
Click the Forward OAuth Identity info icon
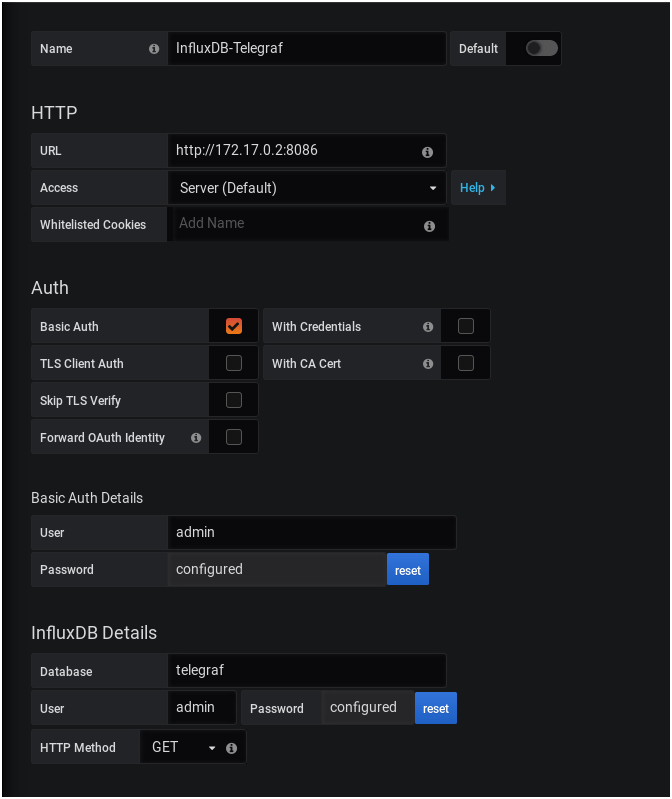click(196, 438)
